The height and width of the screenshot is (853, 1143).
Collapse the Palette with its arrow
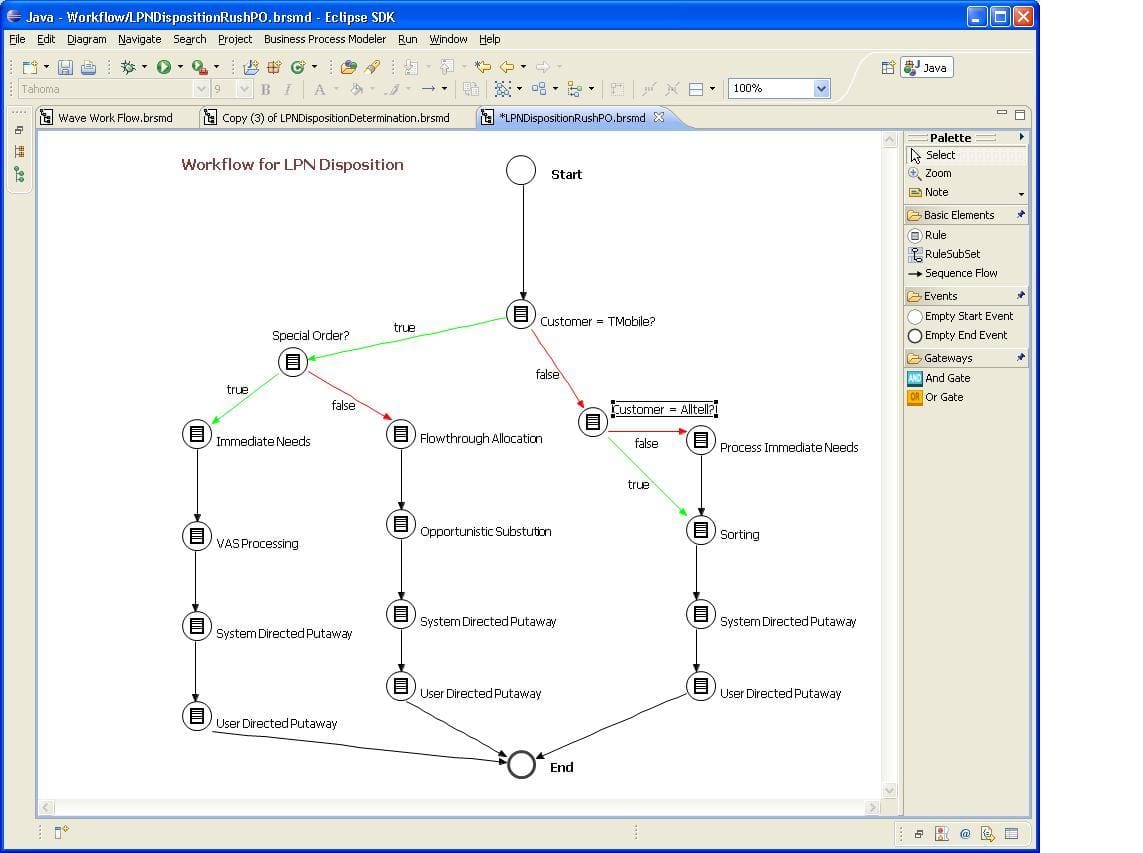1021,137
